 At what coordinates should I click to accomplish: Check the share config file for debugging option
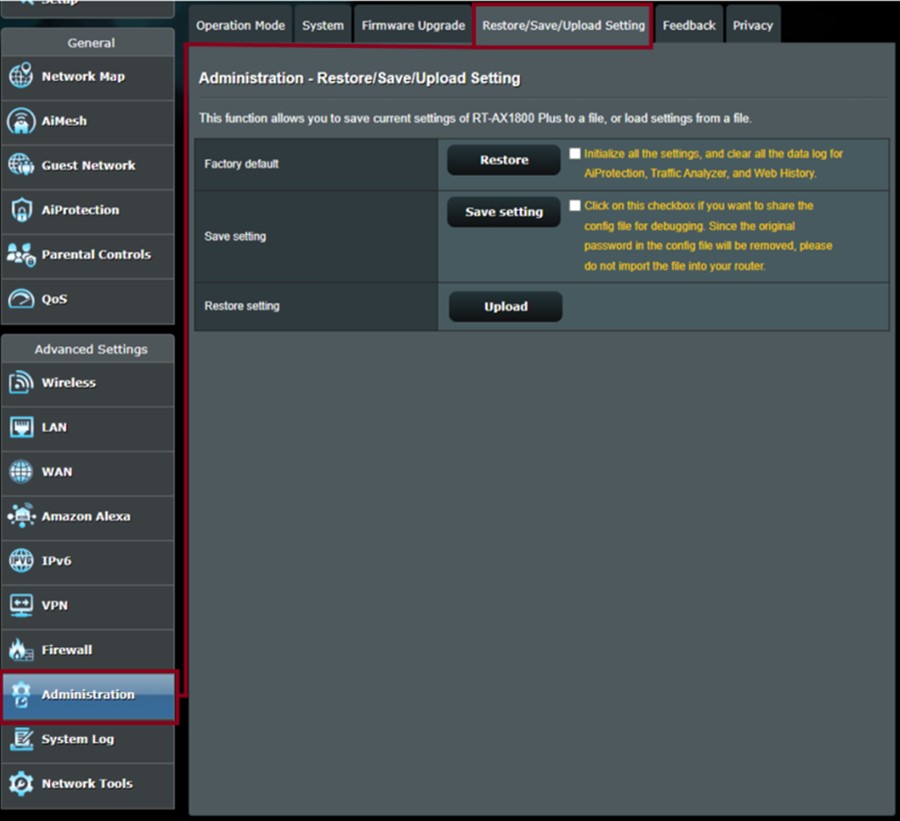577,206
